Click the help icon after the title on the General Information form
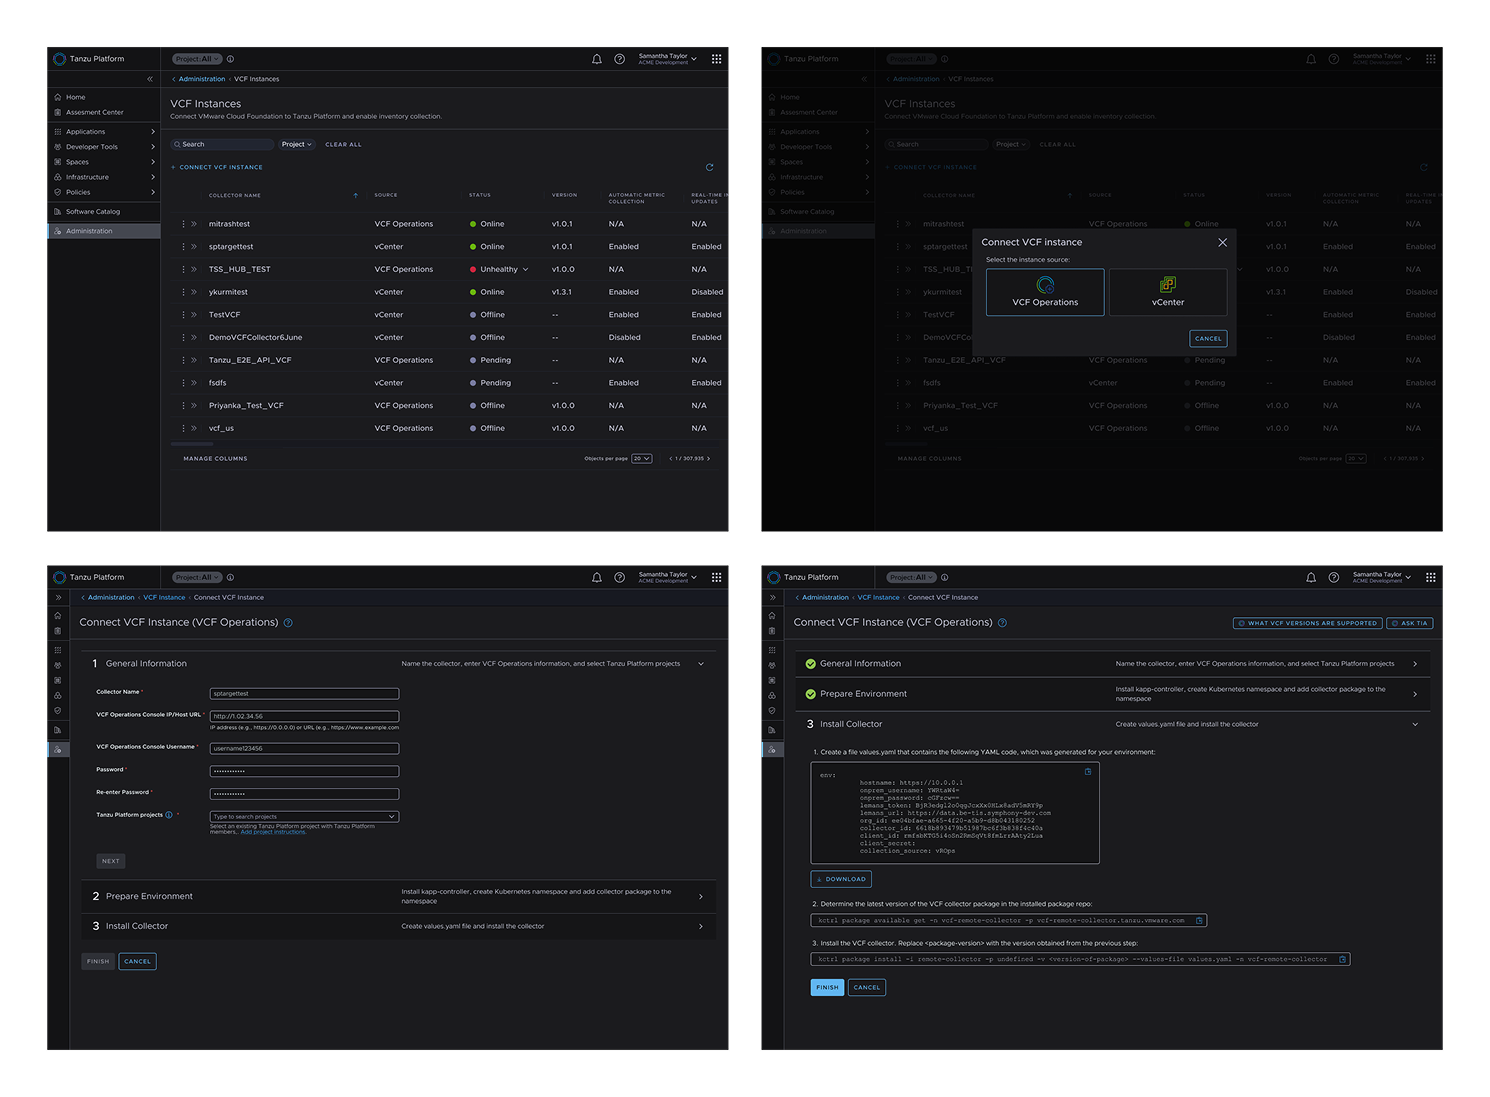 288,623
